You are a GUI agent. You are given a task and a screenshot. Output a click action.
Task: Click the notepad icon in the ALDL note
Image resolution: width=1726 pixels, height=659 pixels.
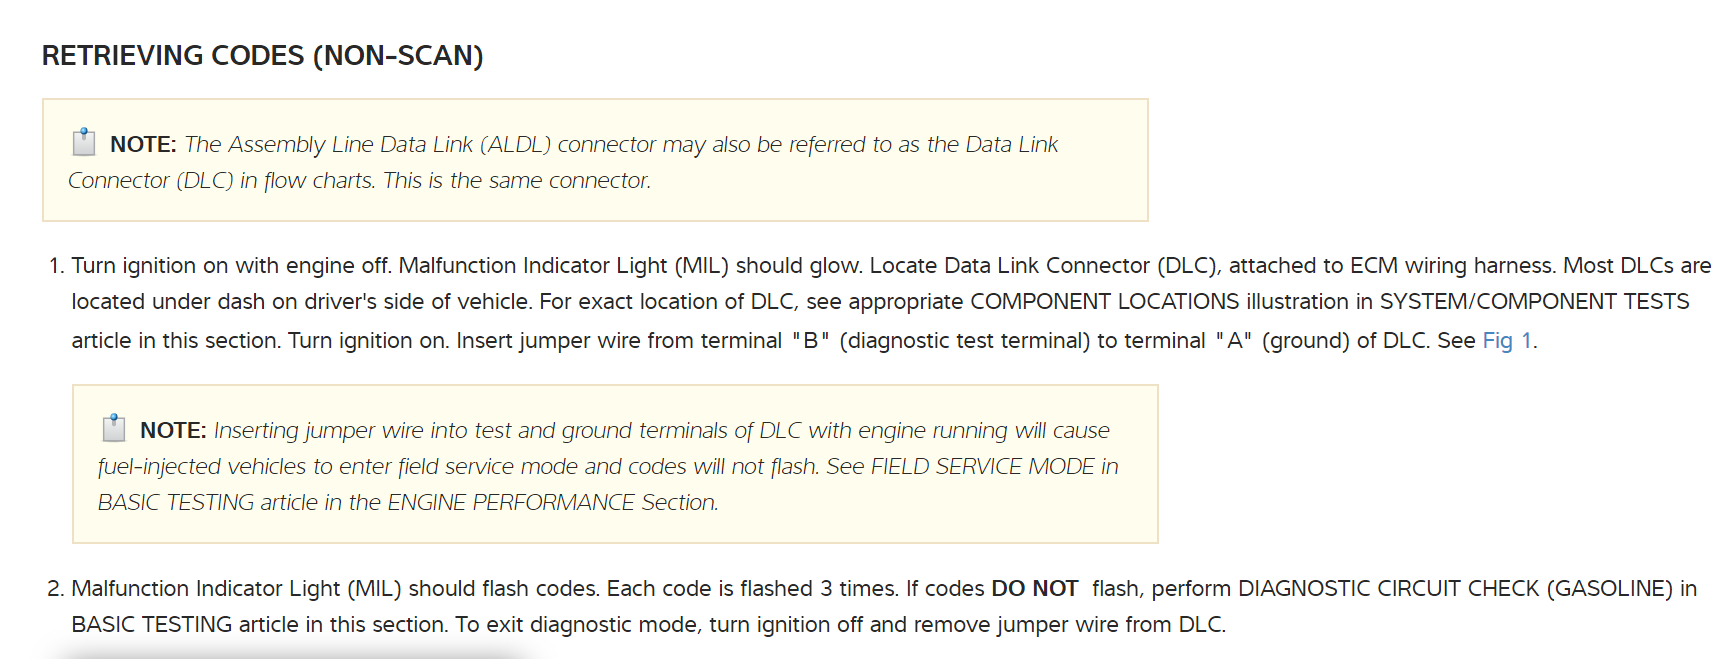tap(84, 142)
